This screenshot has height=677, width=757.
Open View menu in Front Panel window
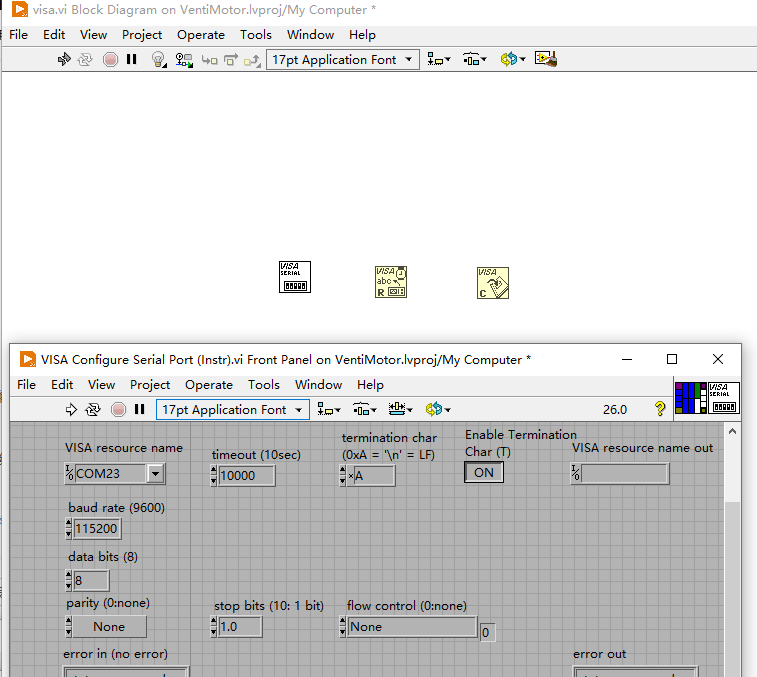click(101, 385)
